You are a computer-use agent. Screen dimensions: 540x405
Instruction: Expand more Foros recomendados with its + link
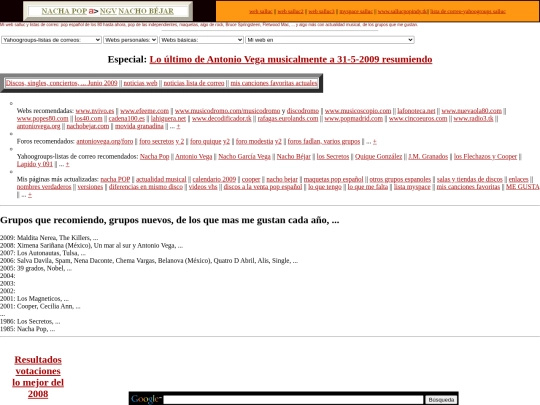tap(375, 142)
